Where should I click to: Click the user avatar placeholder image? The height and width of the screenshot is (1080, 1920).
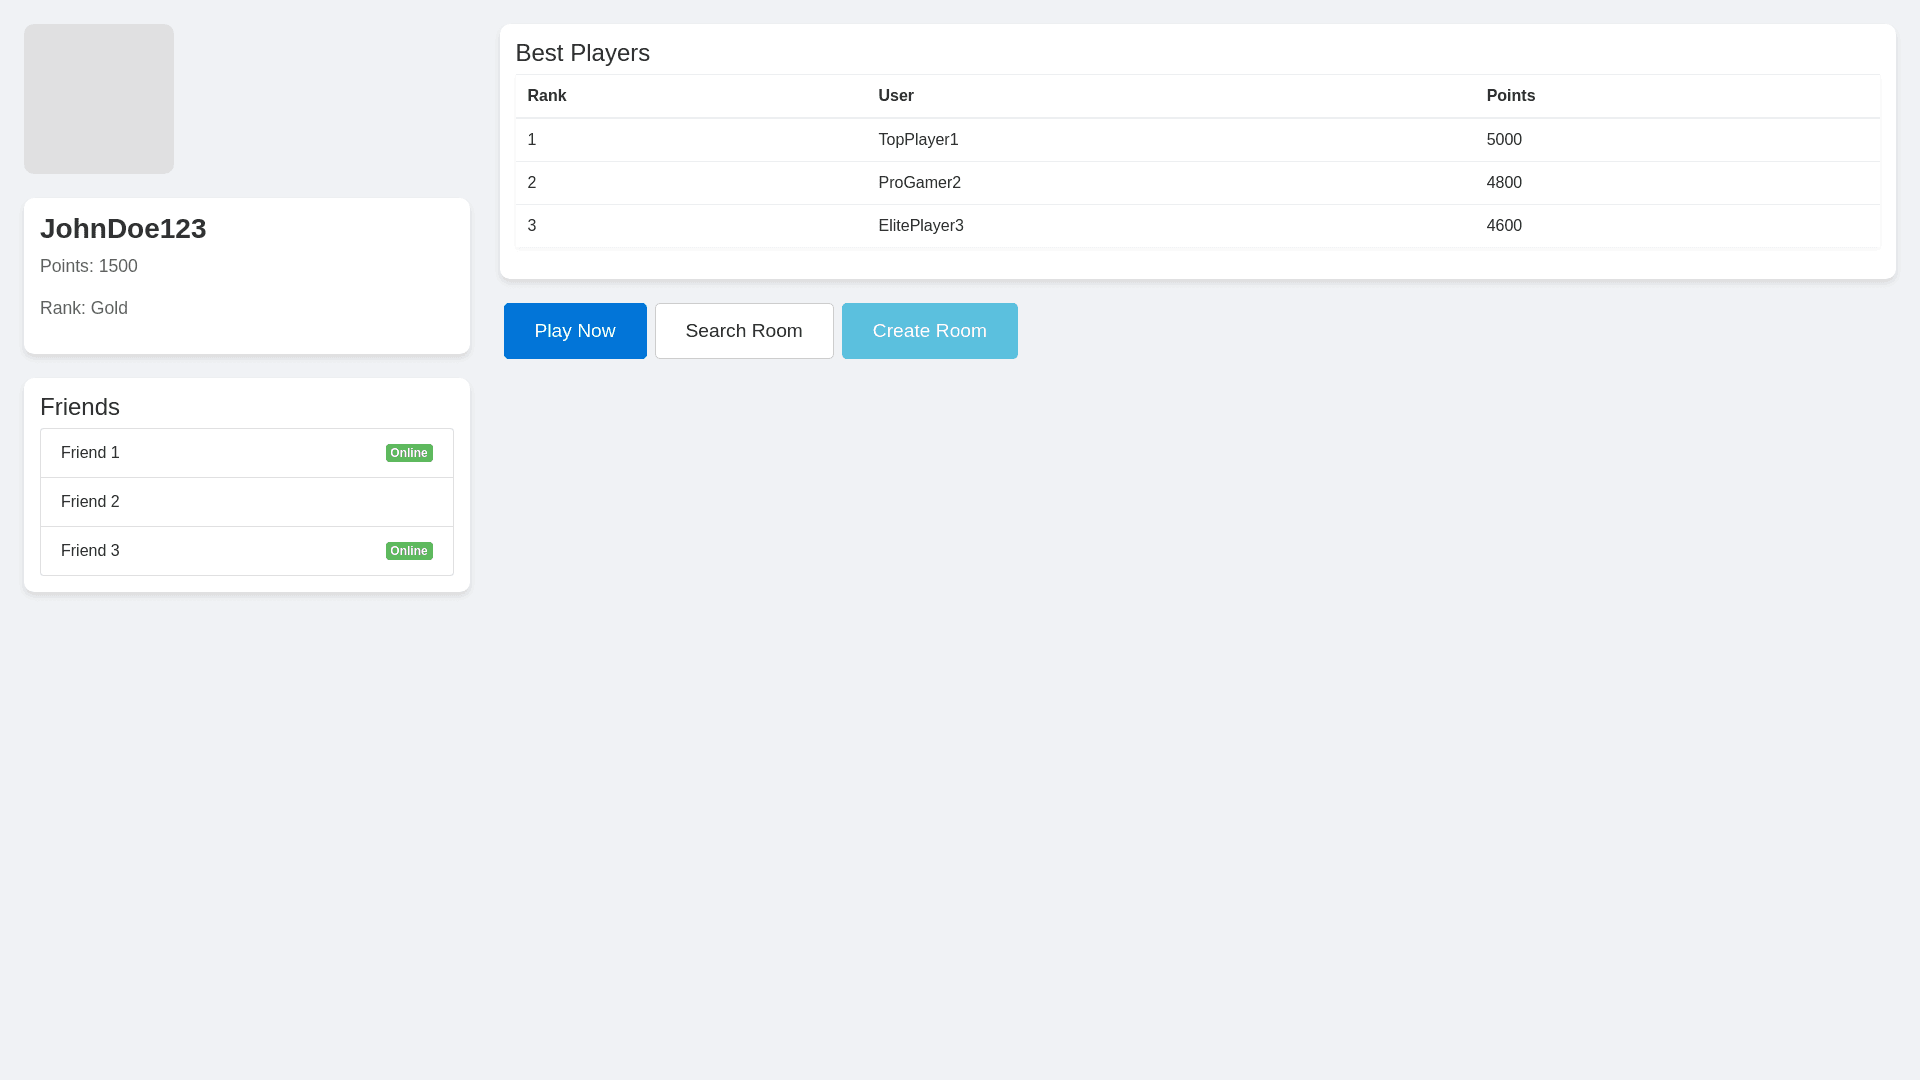[99, 99]
